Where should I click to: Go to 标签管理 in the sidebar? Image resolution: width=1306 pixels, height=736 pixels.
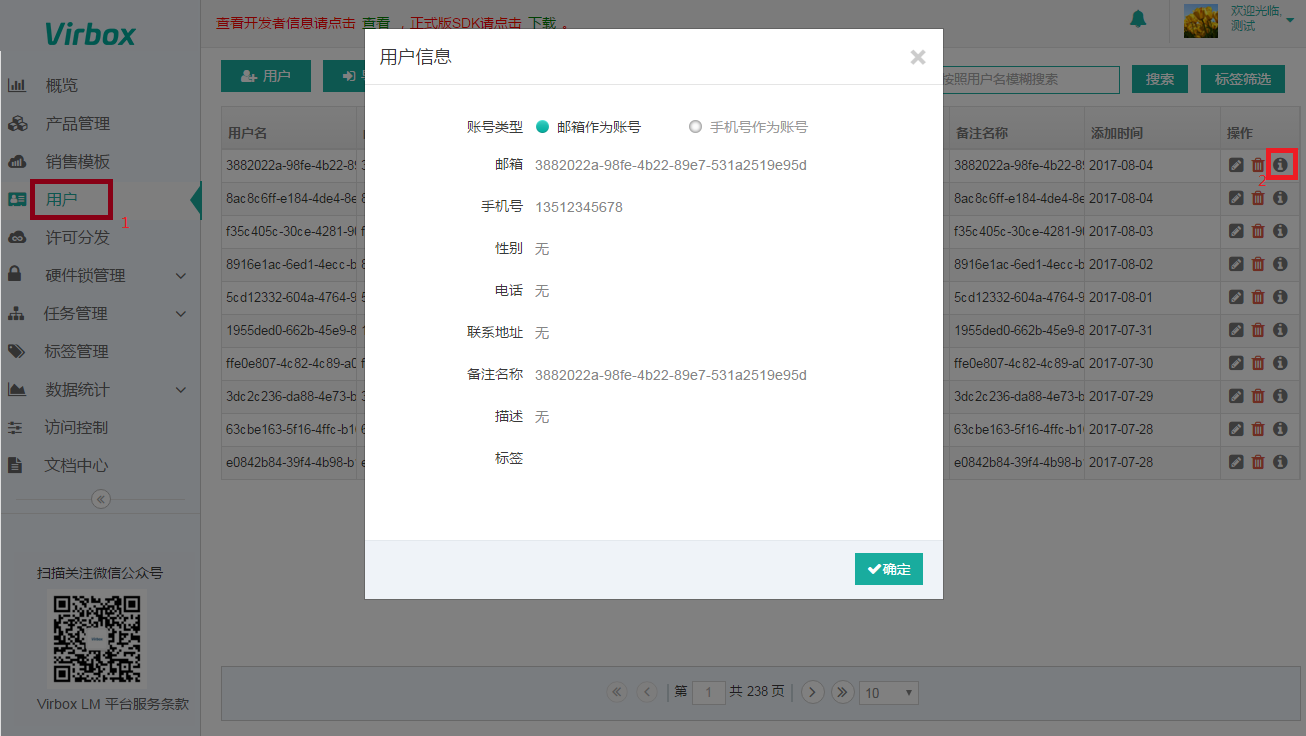point(76,351)
